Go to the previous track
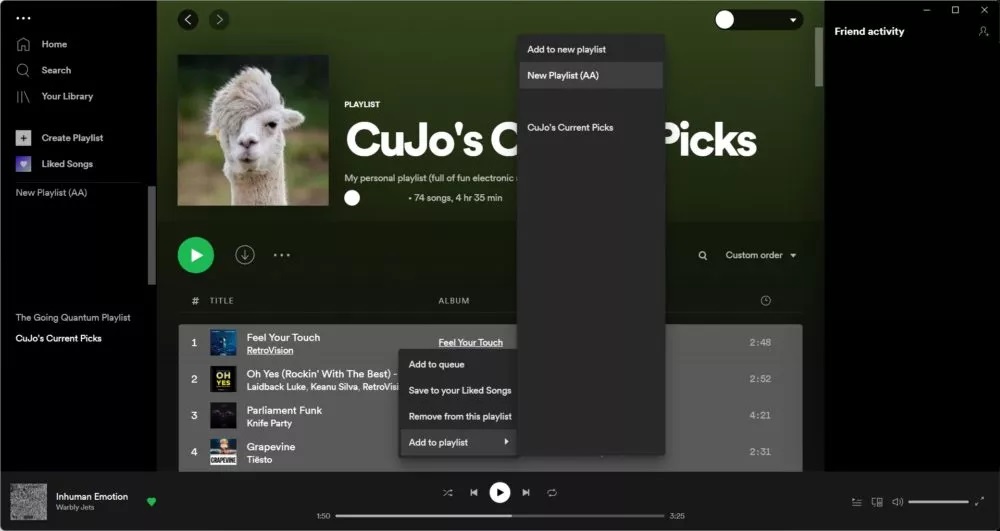Screen dimensions: 1000x531 pos(474,492)
